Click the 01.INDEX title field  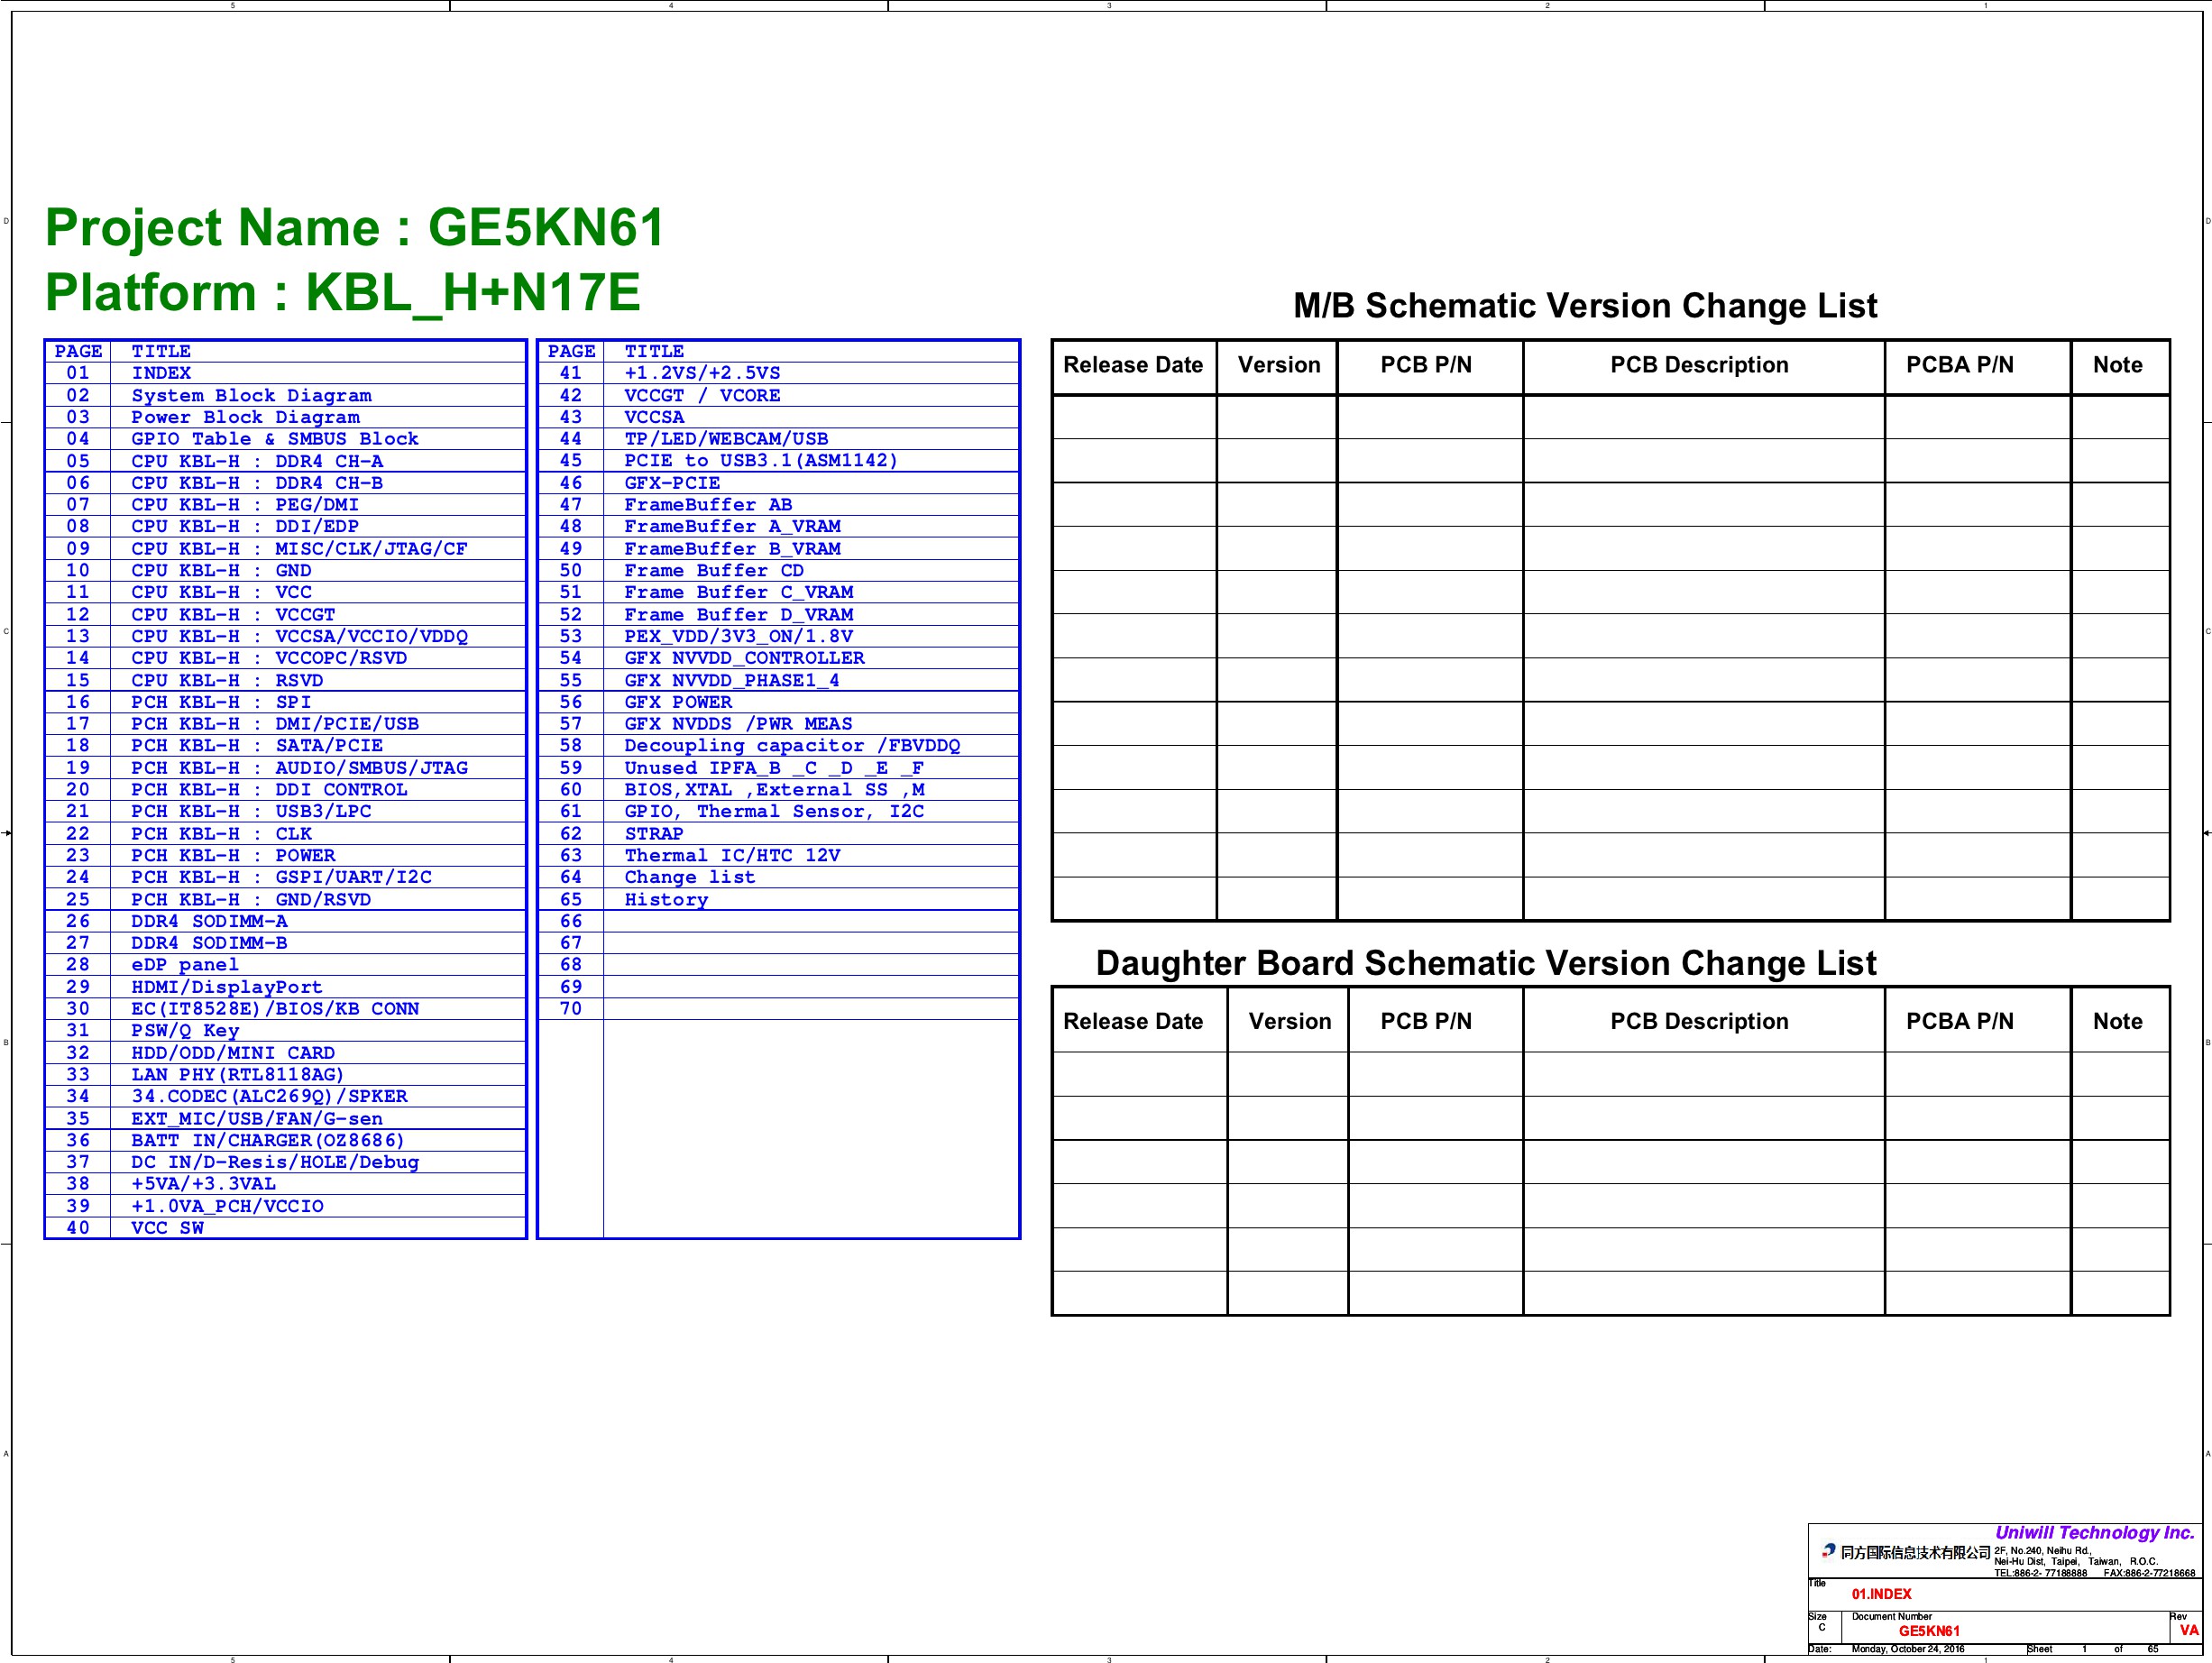point(1881,1594)
